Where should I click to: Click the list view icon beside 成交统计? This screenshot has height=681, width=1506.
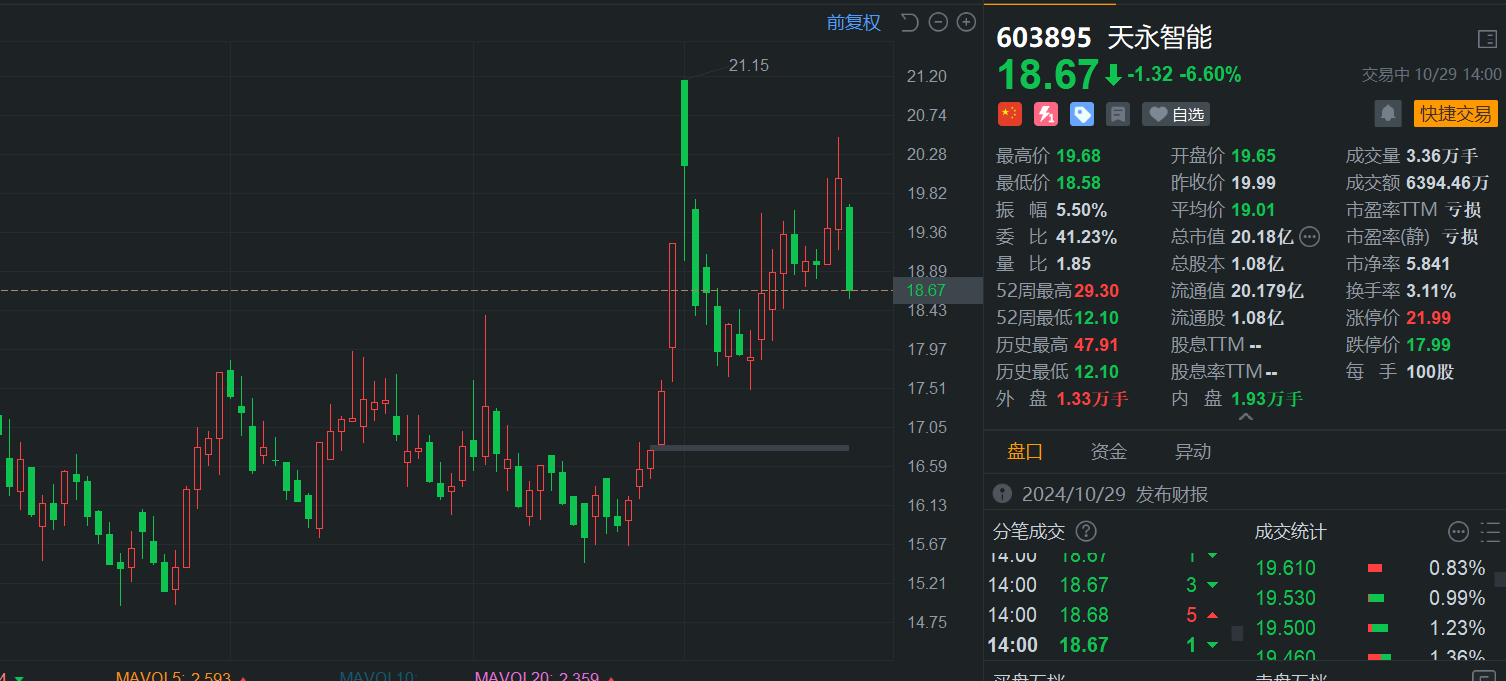click(1491, 531)
